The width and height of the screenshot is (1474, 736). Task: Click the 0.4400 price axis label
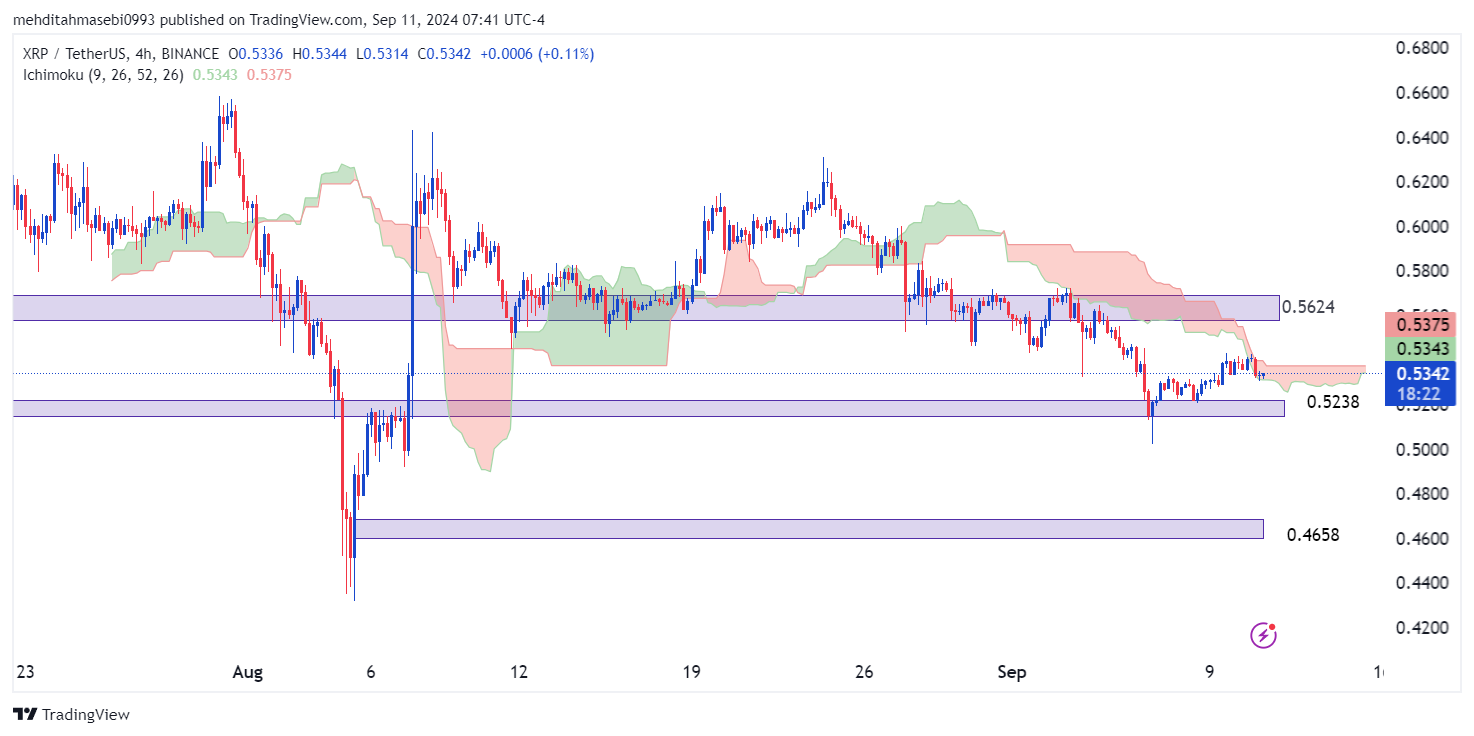(x=1422, y=583)
